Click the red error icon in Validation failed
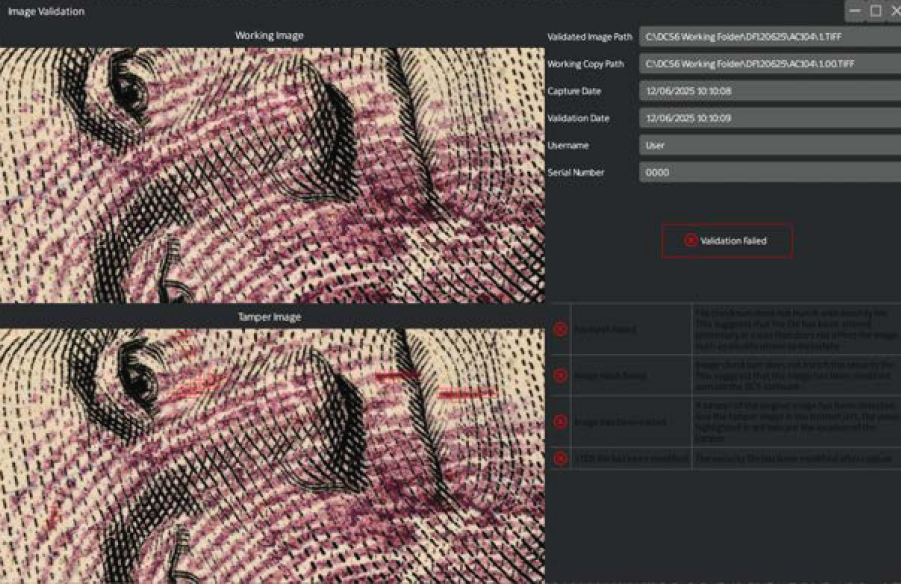The width and height of the screenshot is (901, 586). (691, 240)
